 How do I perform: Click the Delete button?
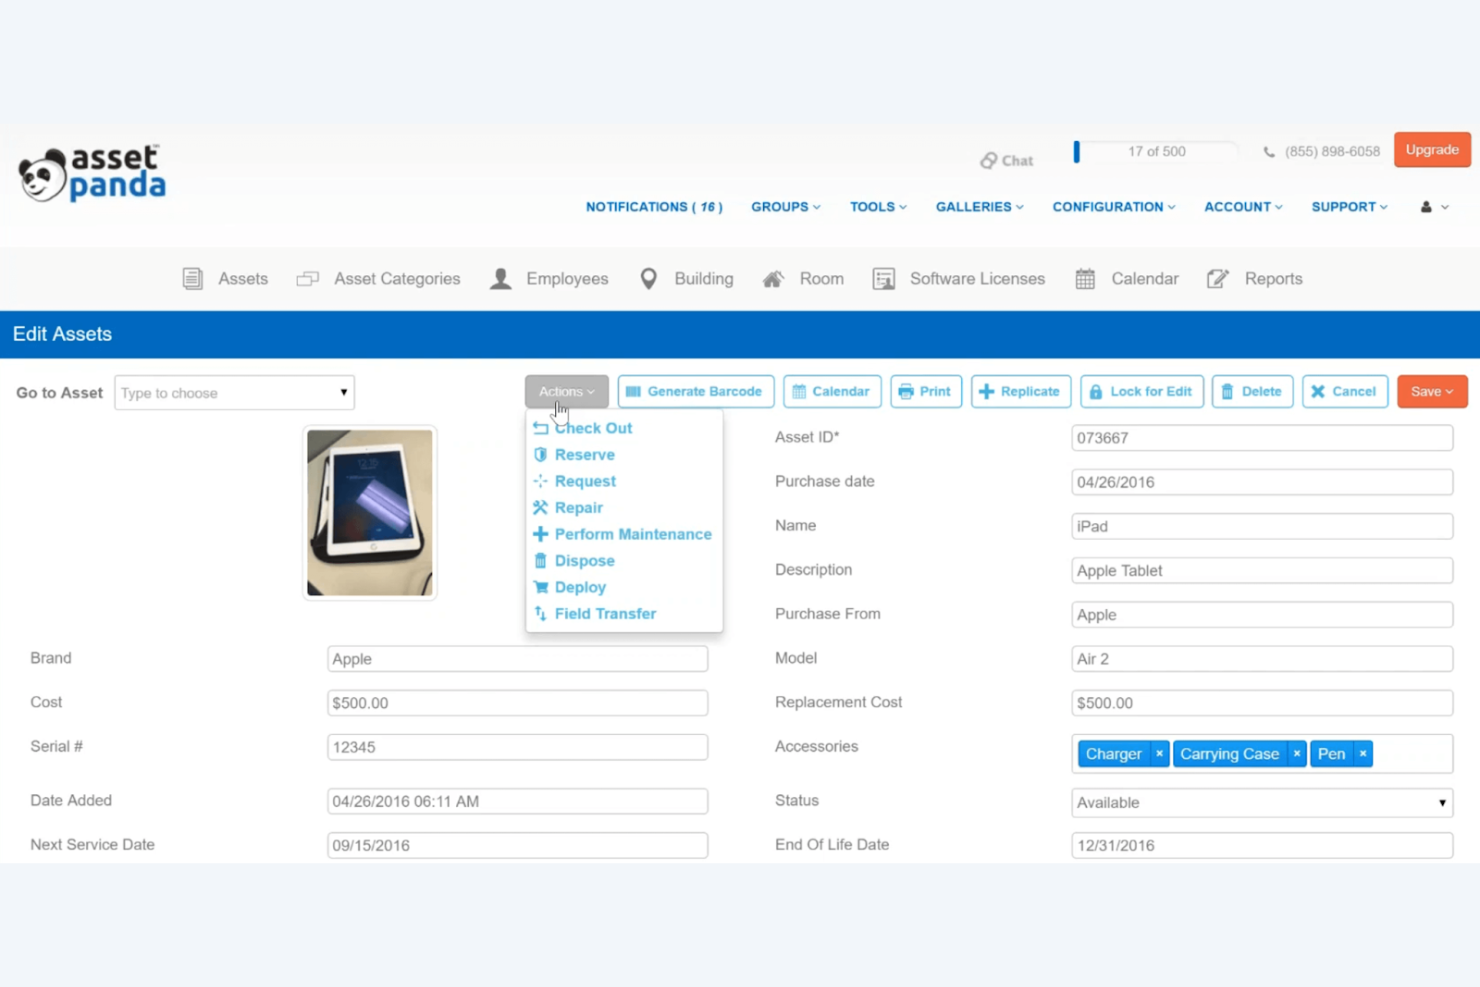[x=1253, y=392]
